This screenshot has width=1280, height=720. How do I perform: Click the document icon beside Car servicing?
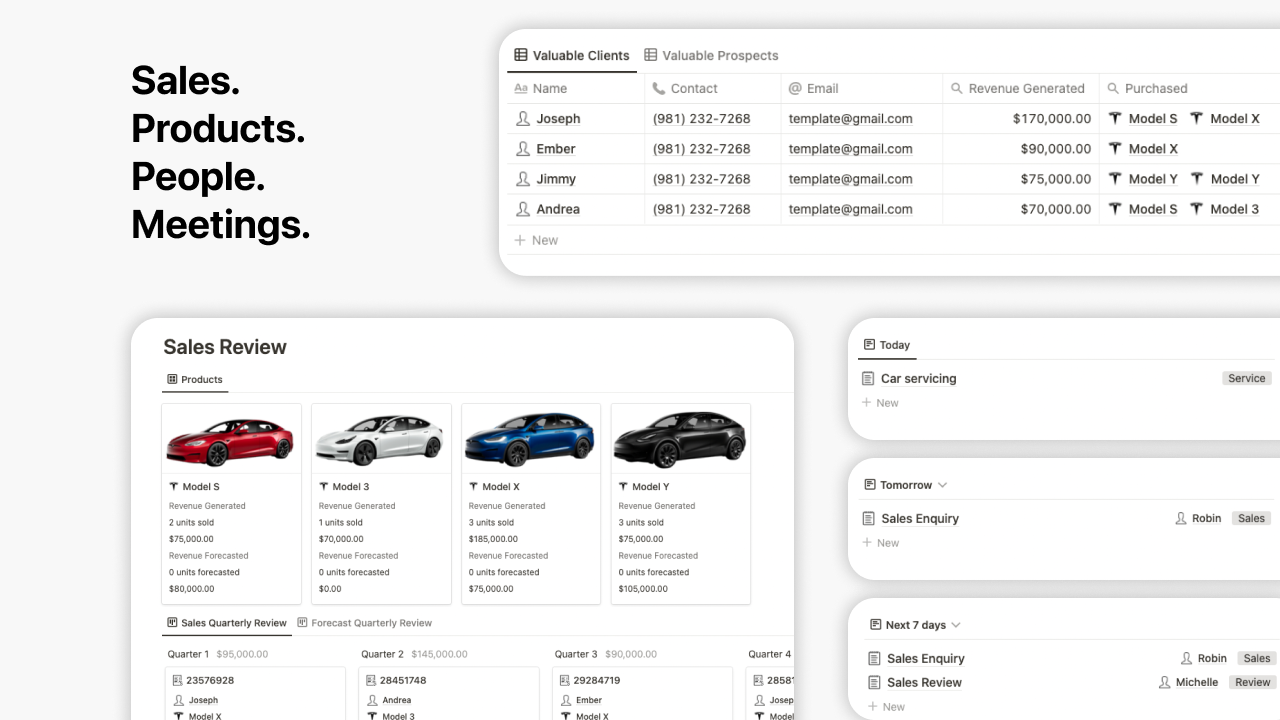[866, 378]
